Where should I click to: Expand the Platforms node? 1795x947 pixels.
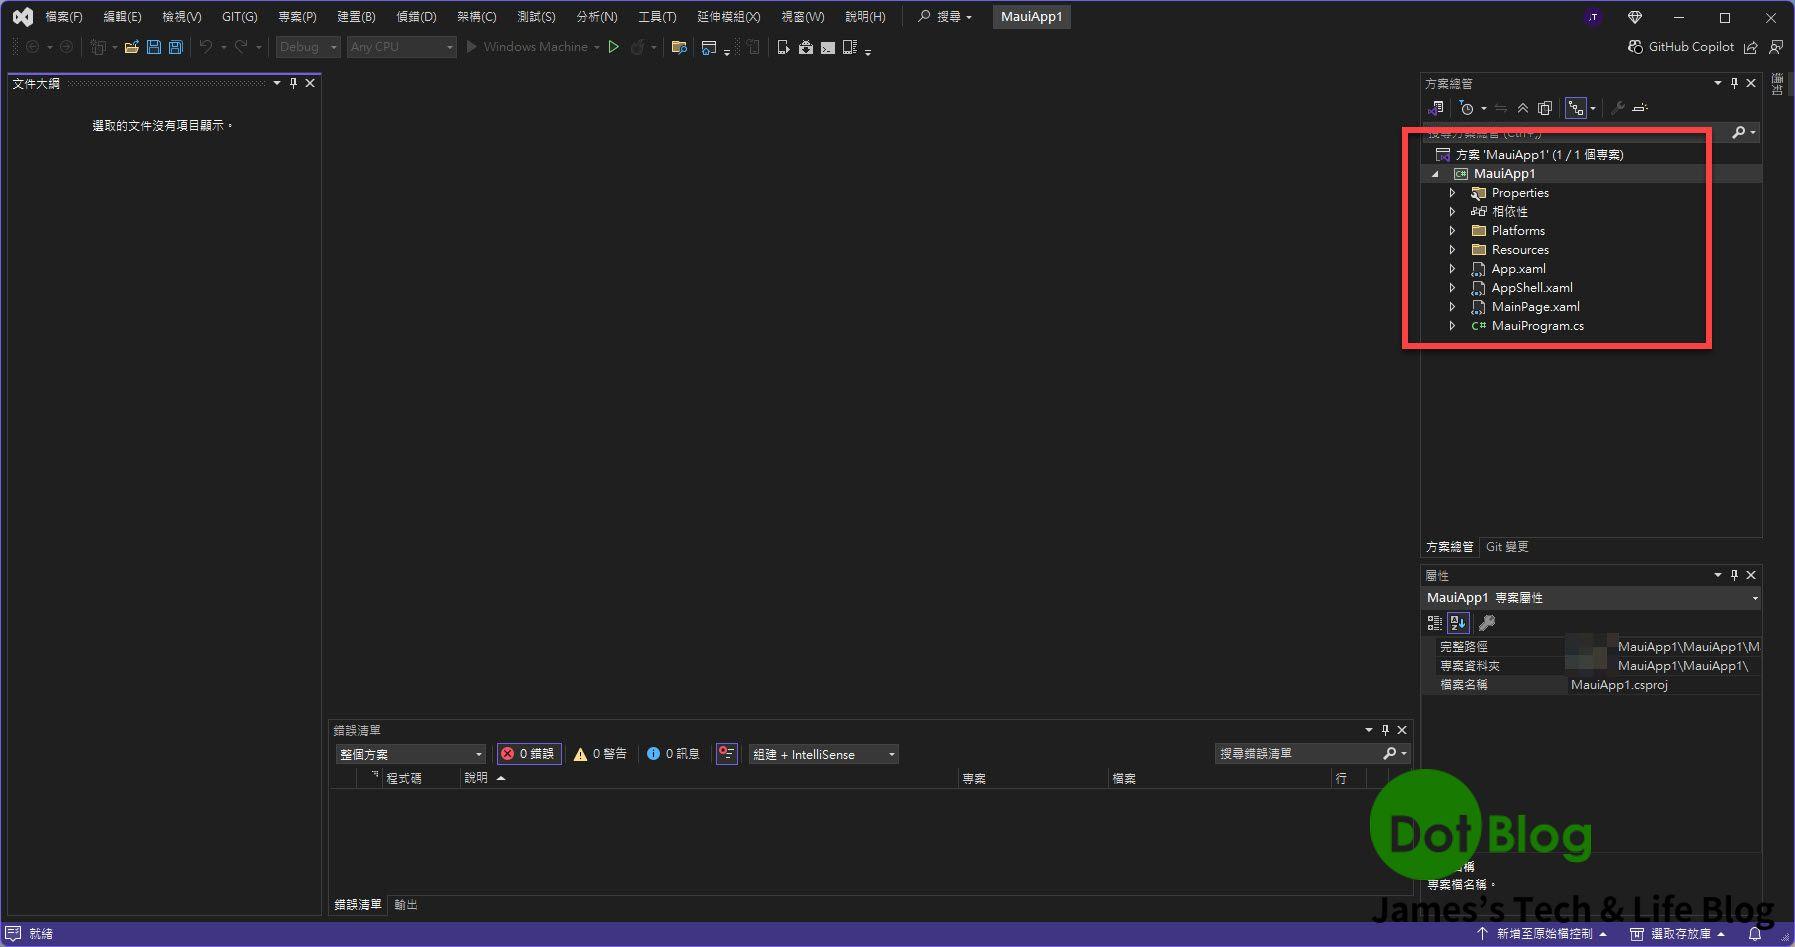[1453, 230]
